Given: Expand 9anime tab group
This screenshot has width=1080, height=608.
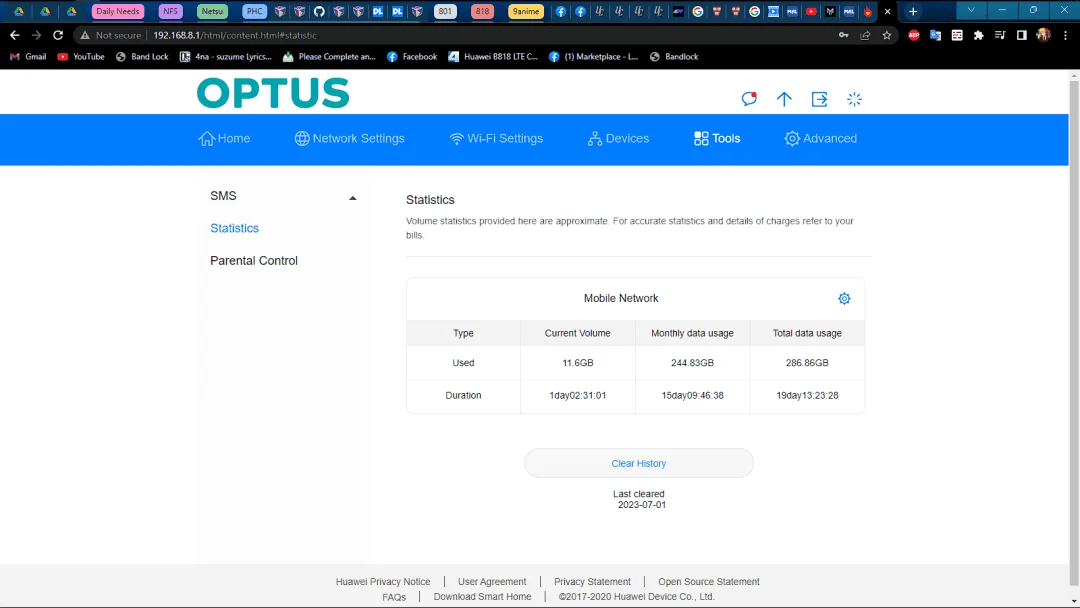Looking at the screenshot, I should (x=526, y=11).
